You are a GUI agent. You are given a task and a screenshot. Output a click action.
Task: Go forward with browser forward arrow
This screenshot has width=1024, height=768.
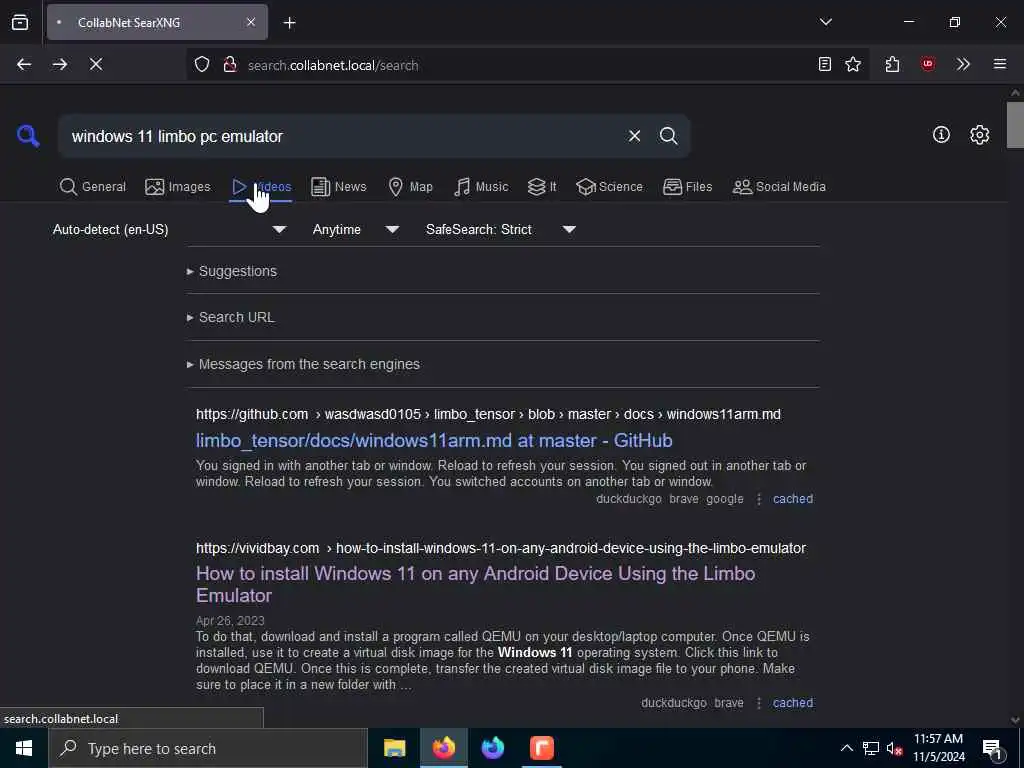(60, 64)
